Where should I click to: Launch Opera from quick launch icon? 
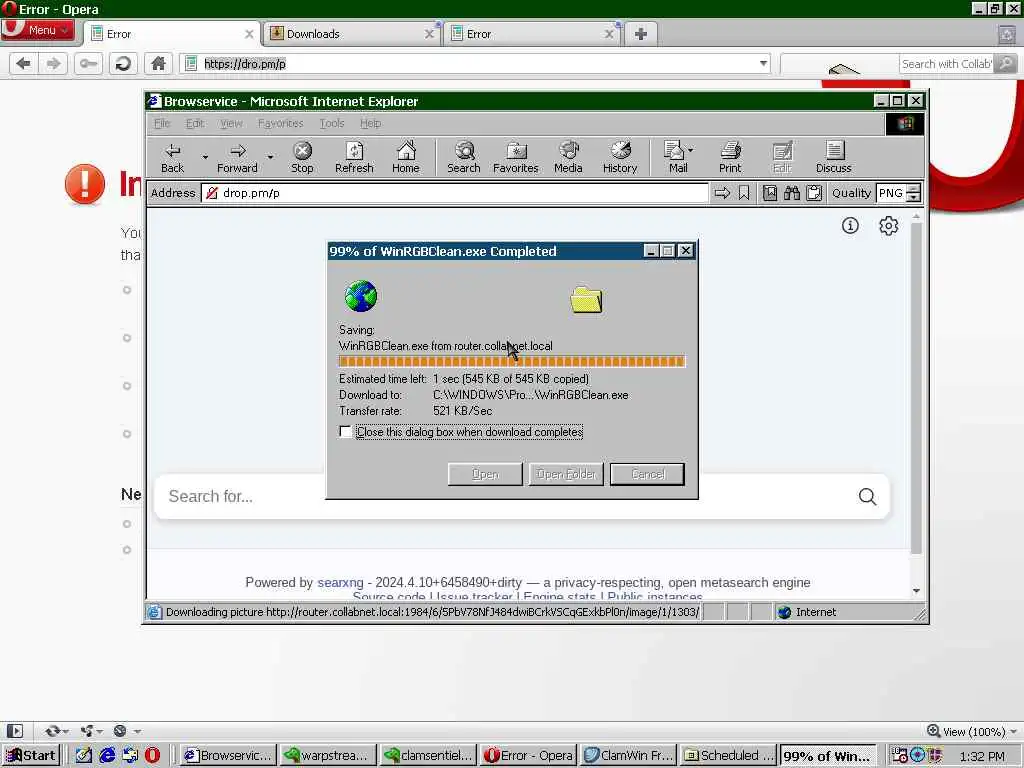pyautogui.click(x=152, y=756)
